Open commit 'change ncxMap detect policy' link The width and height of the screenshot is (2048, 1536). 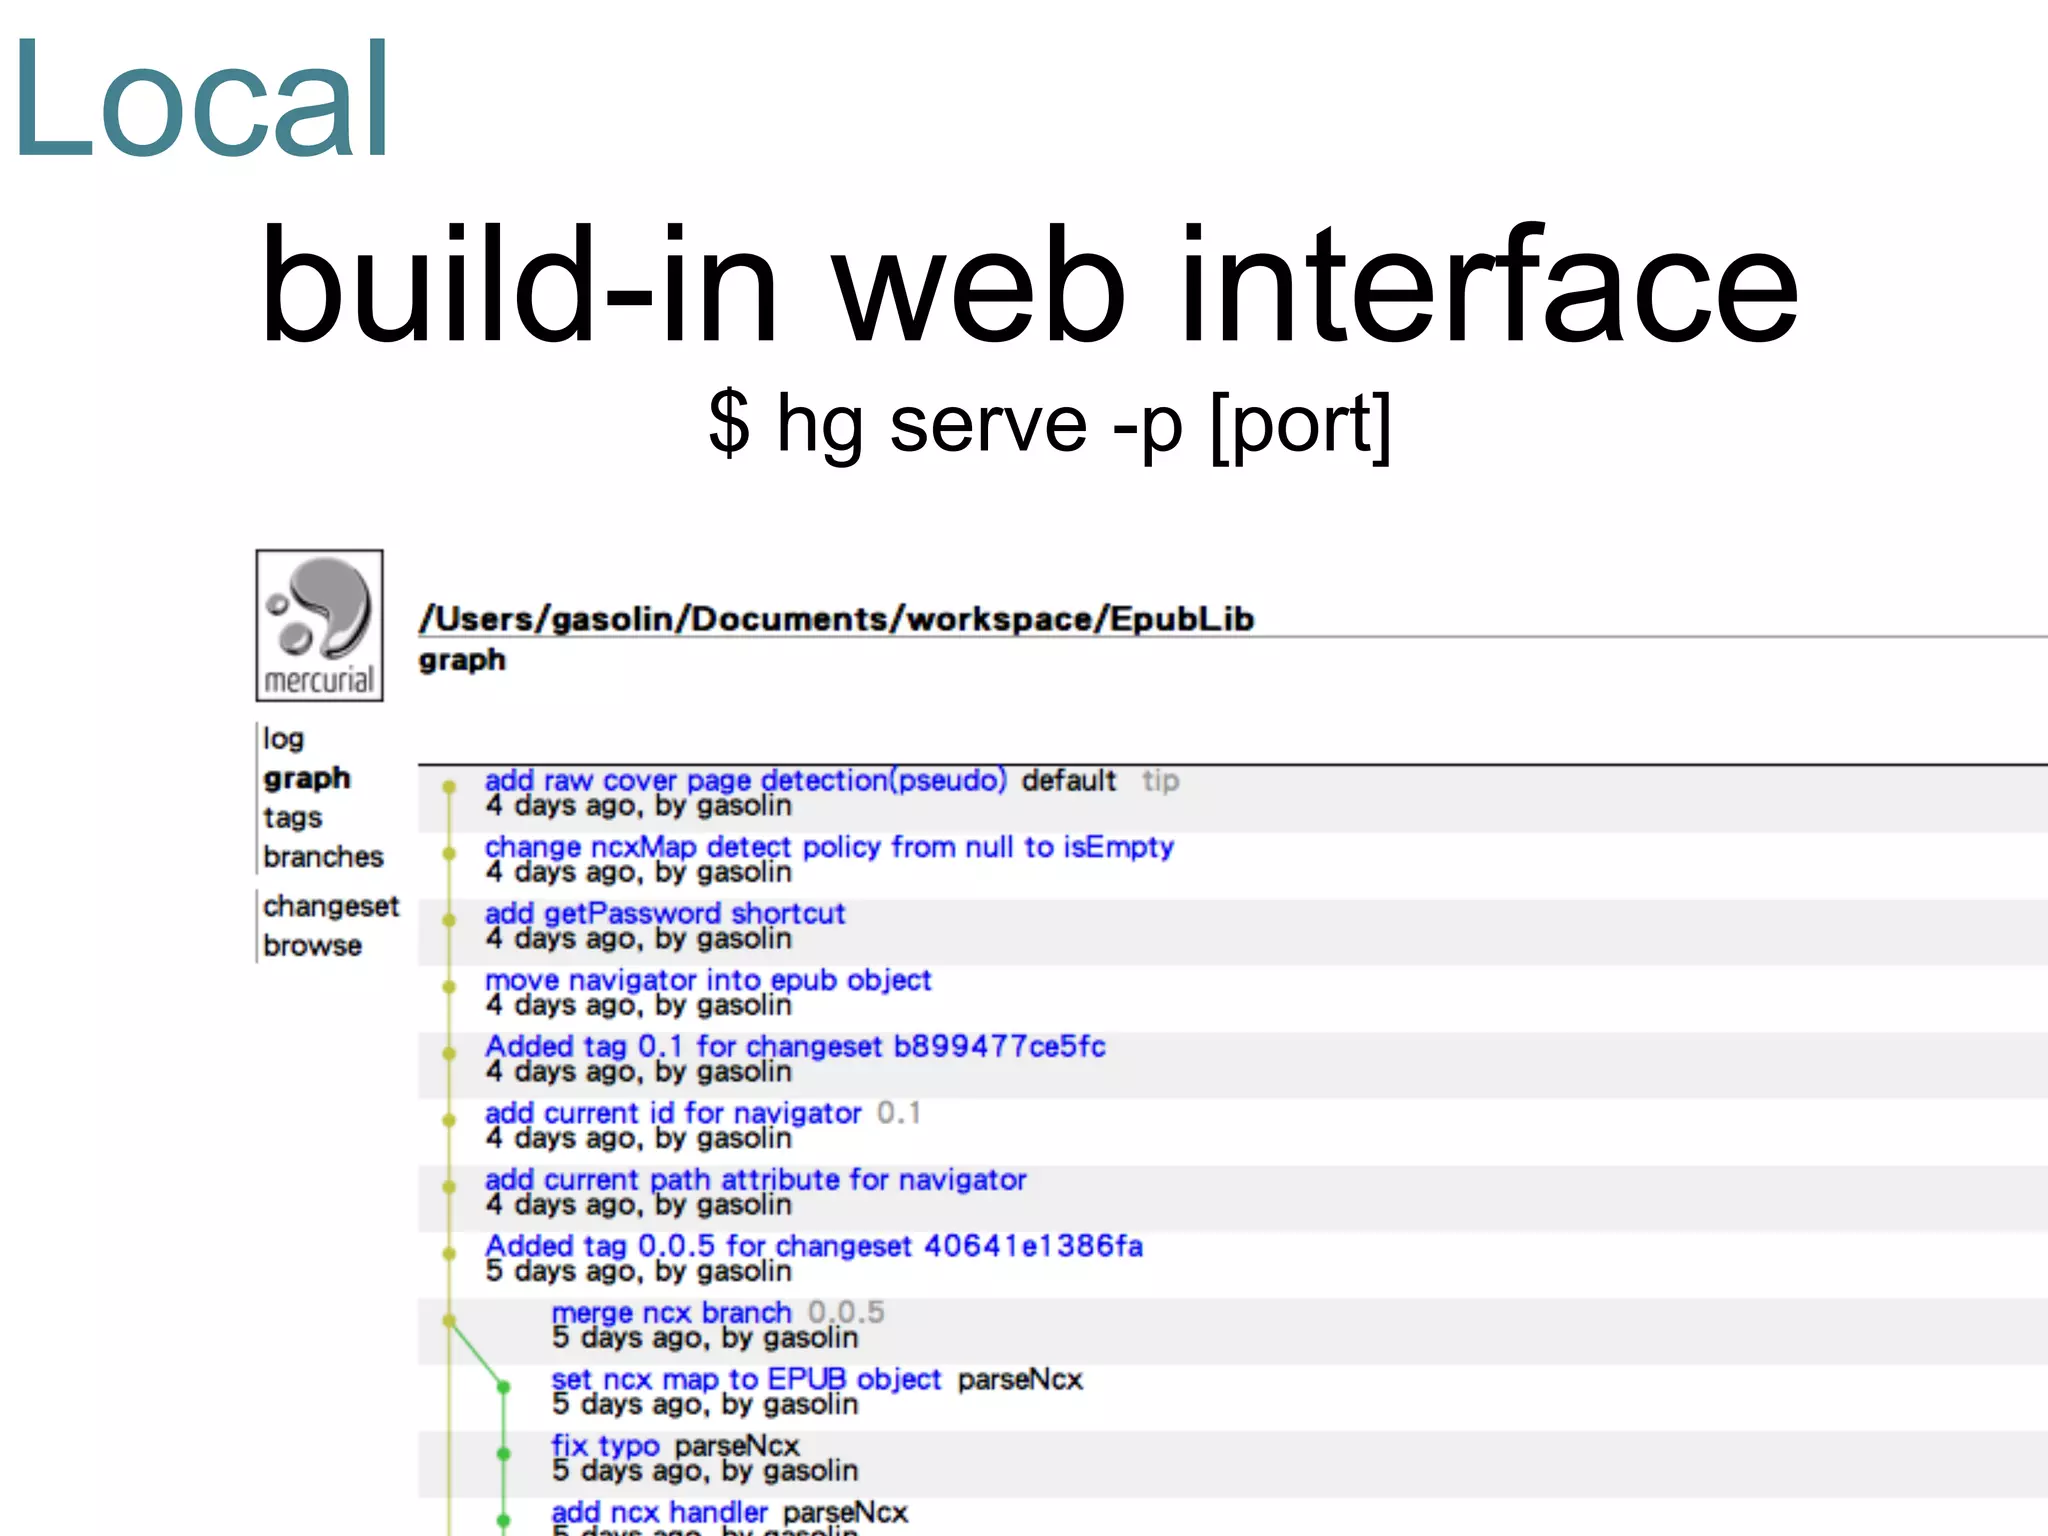(829, 847)
